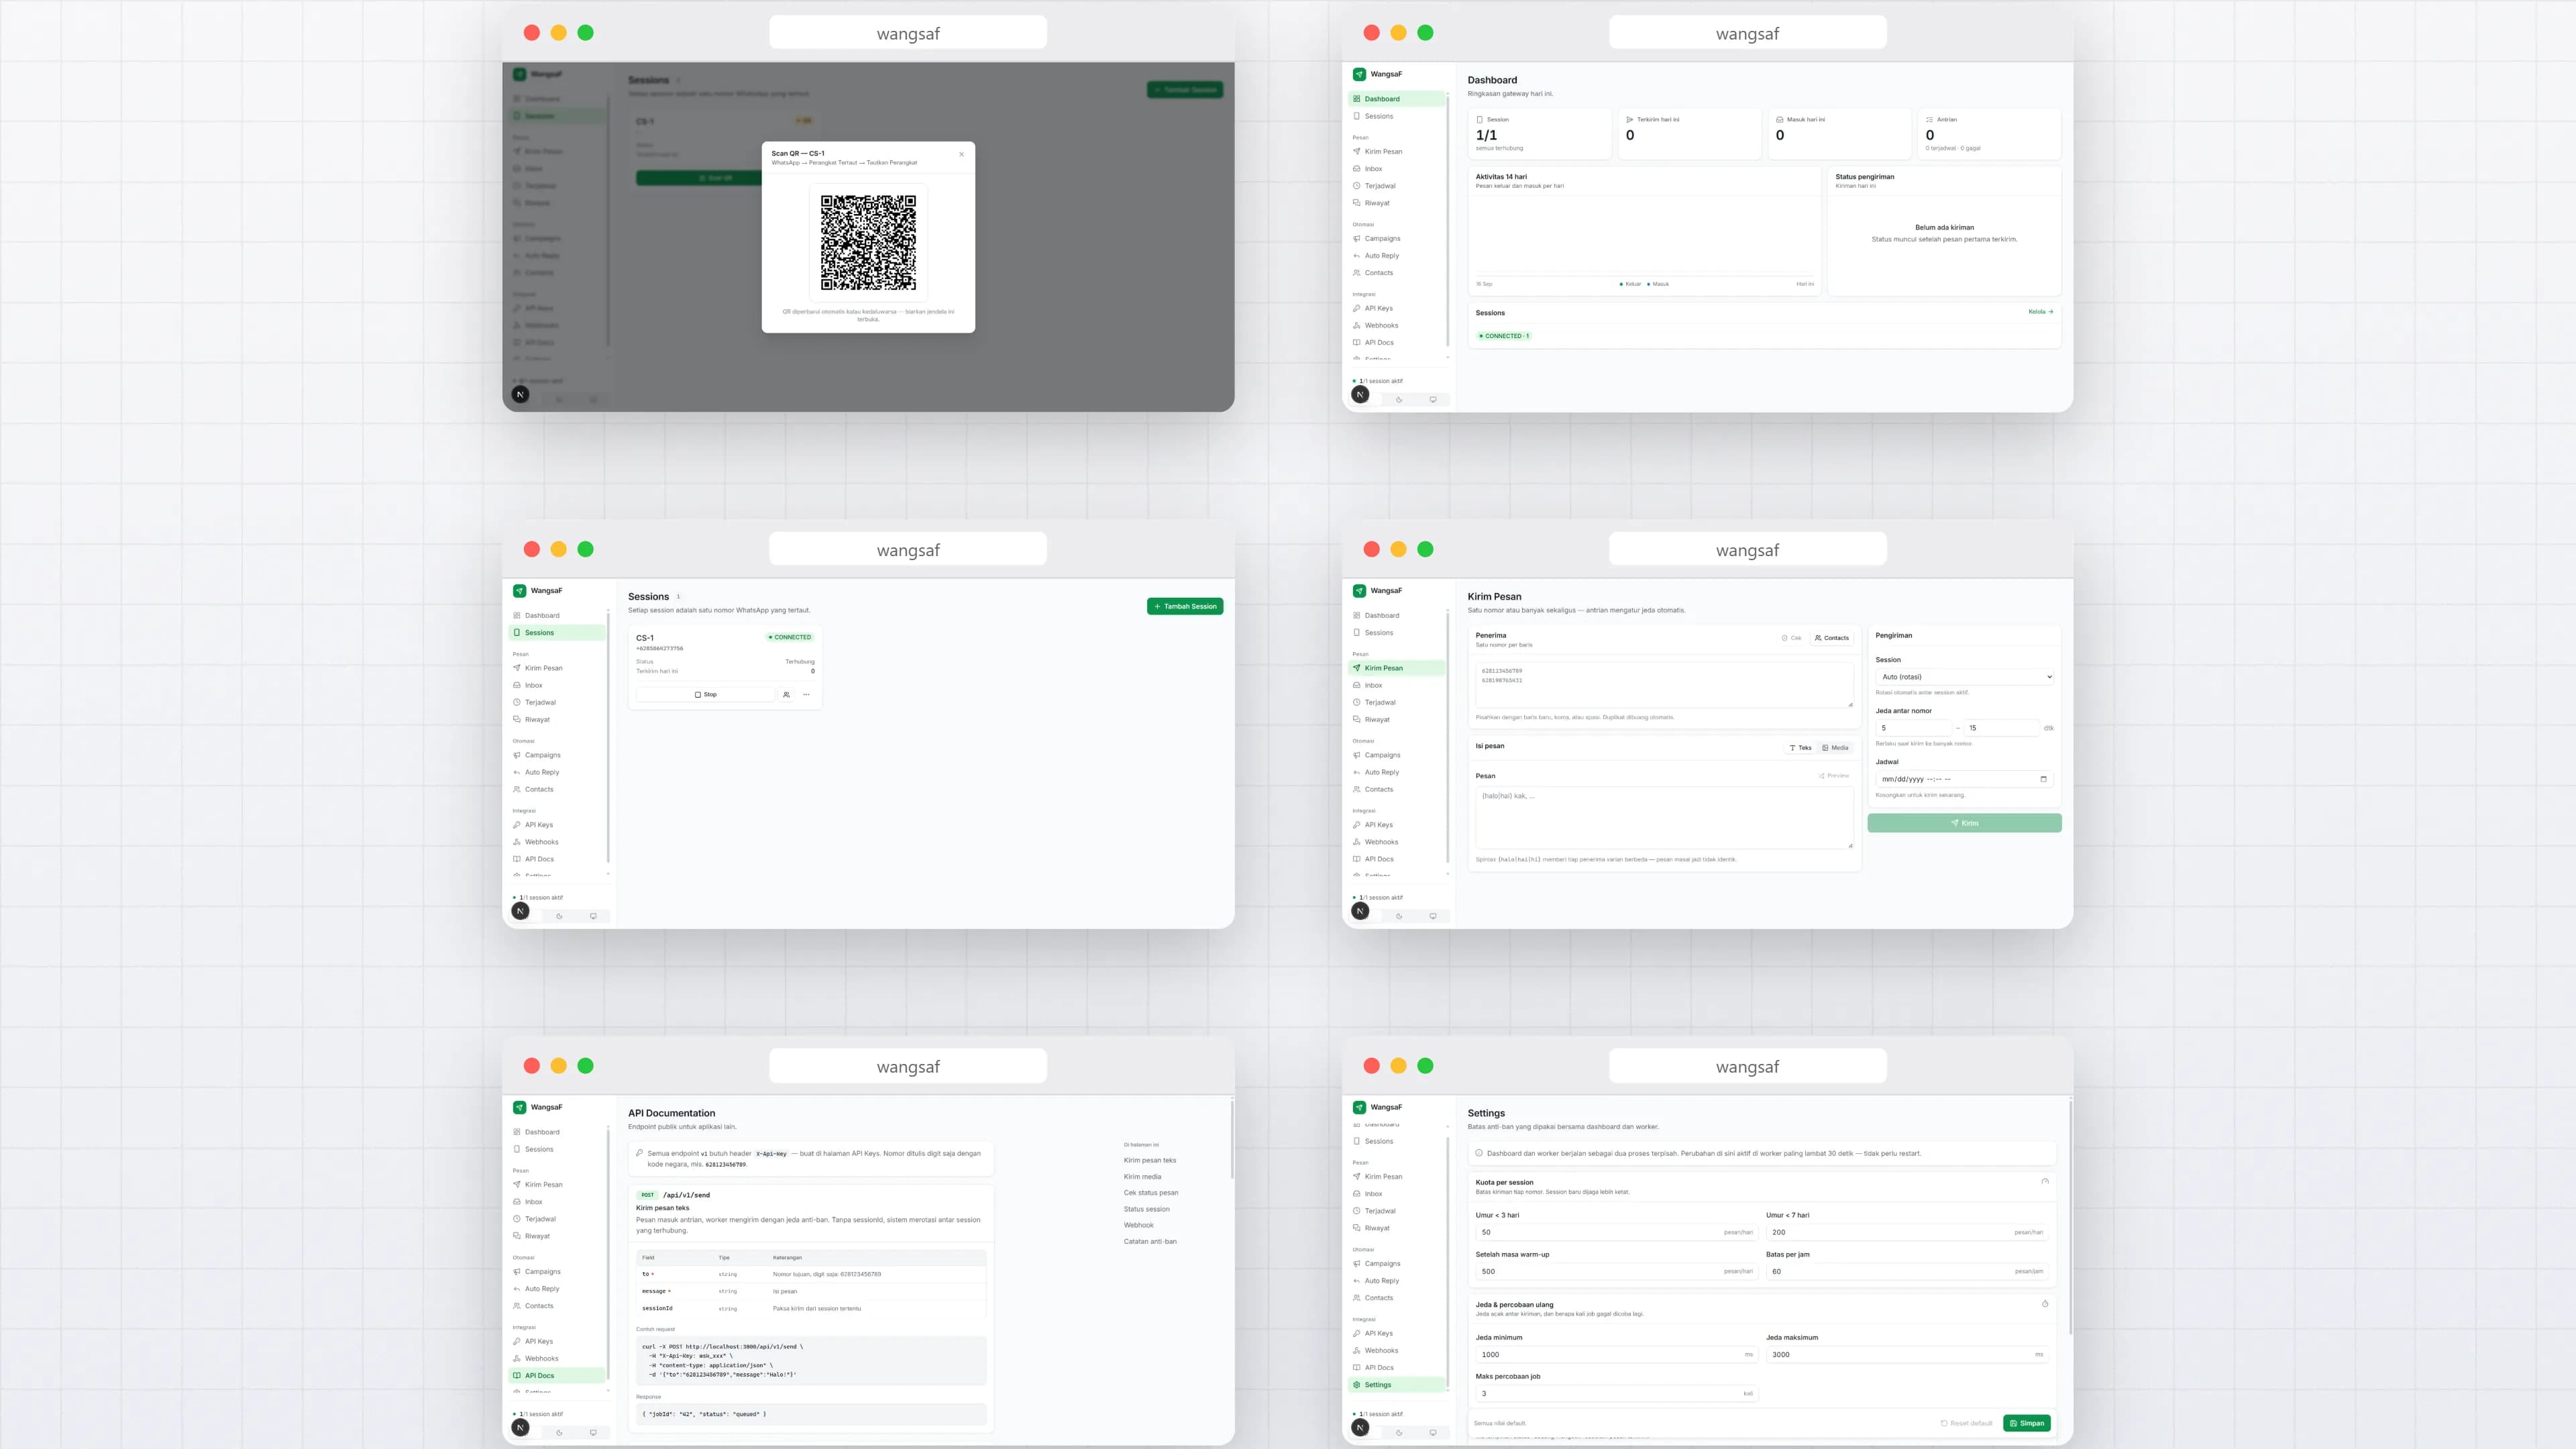Jump to Catatan anti-ban in API docs
The height and width of the screenshot is (1449, 2576).
[1150, 1242]
